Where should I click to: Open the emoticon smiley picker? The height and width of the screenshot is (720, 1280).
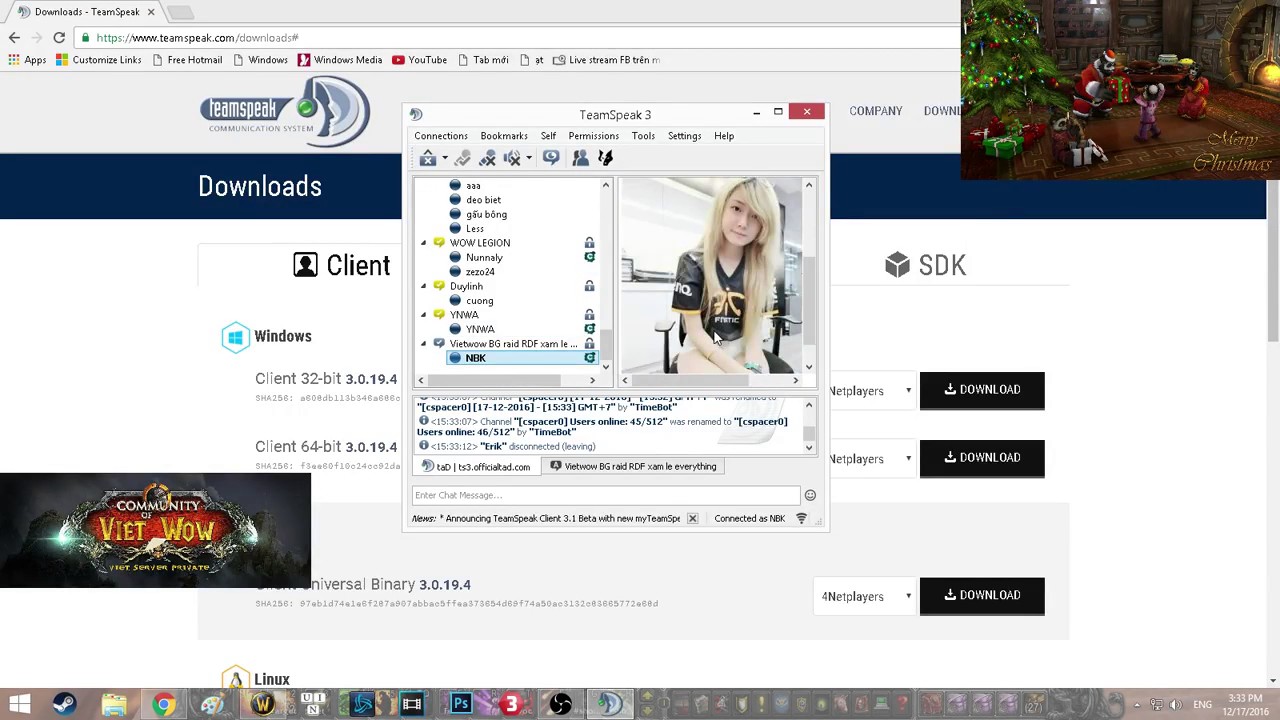point(810,495)
